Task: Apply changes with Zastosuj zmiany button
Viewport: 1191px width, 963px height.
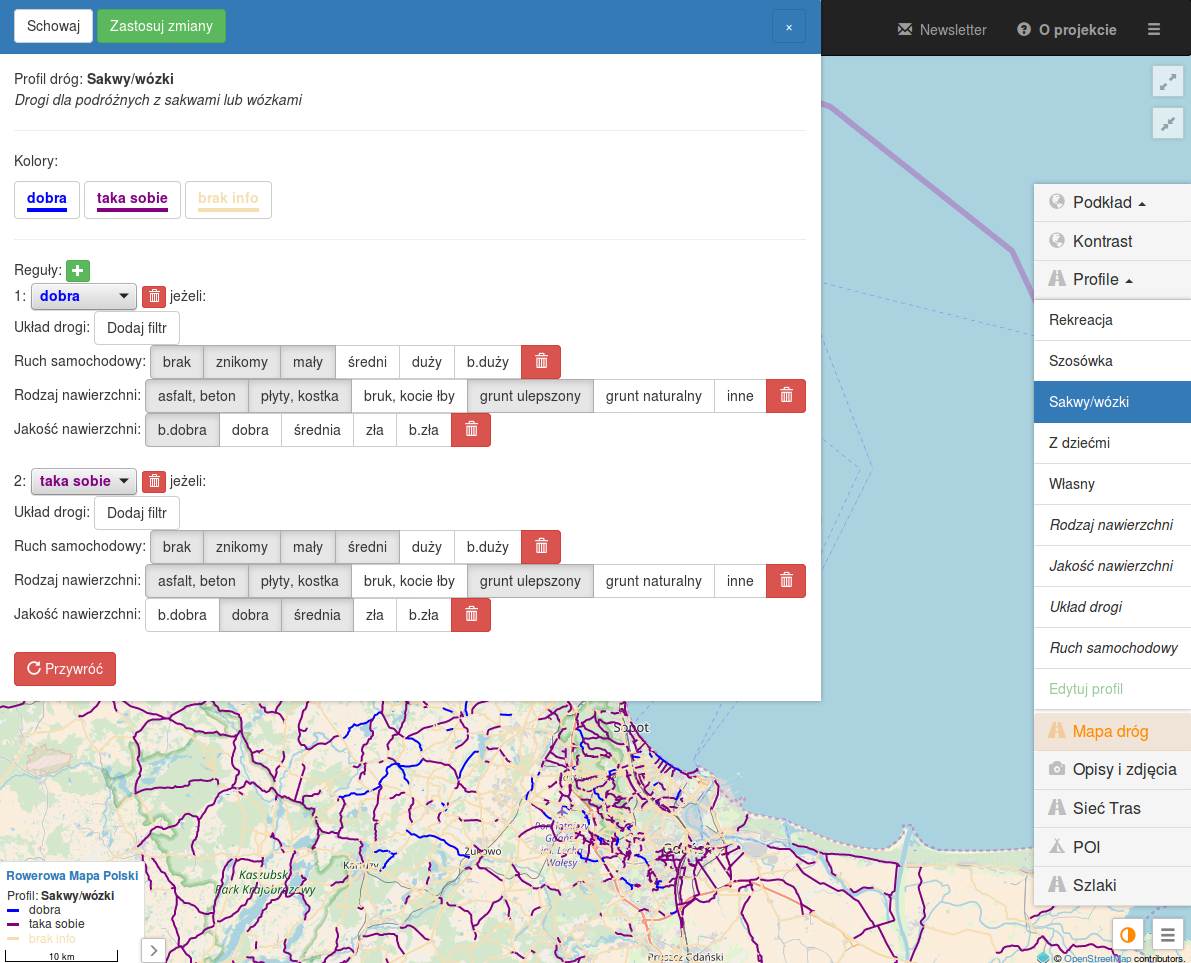Action: click(161, 26)
